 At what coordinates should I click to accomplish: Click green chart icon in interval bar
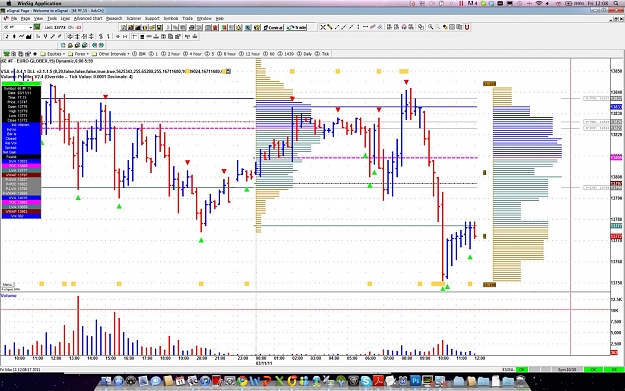(x=7, y=54)
